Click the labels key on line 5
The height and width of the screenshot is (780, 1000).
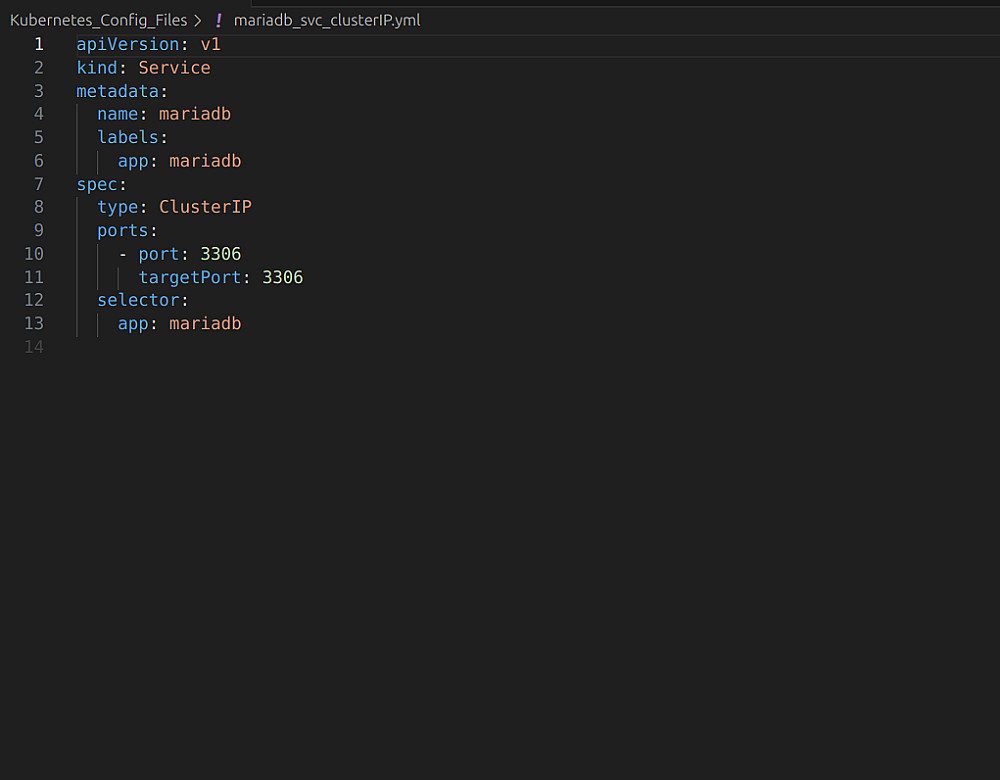pos(128,137)
